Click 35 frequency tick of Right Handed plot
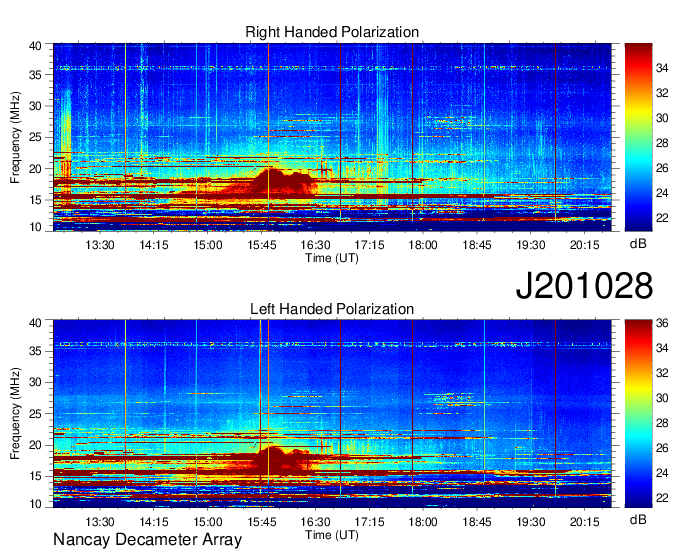 35,75
